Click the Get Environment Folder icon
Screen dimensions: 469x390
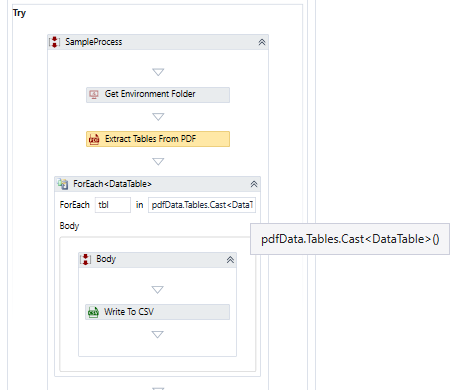click(94, 95)
